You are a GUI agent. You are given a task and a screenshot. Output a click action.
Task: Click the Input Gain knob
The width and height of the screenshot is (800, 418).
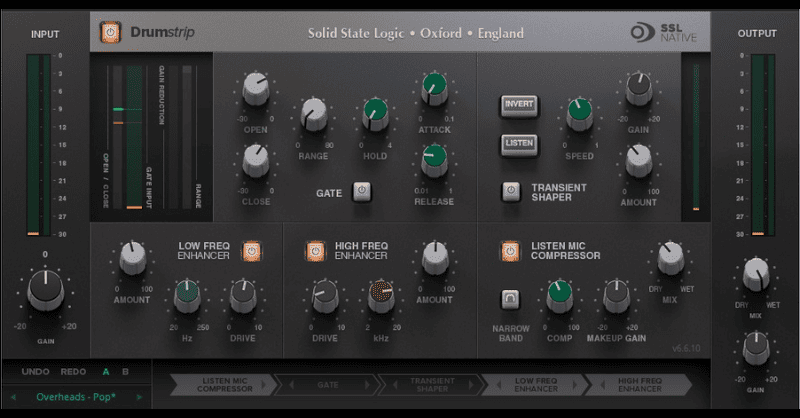pos(45,290)
